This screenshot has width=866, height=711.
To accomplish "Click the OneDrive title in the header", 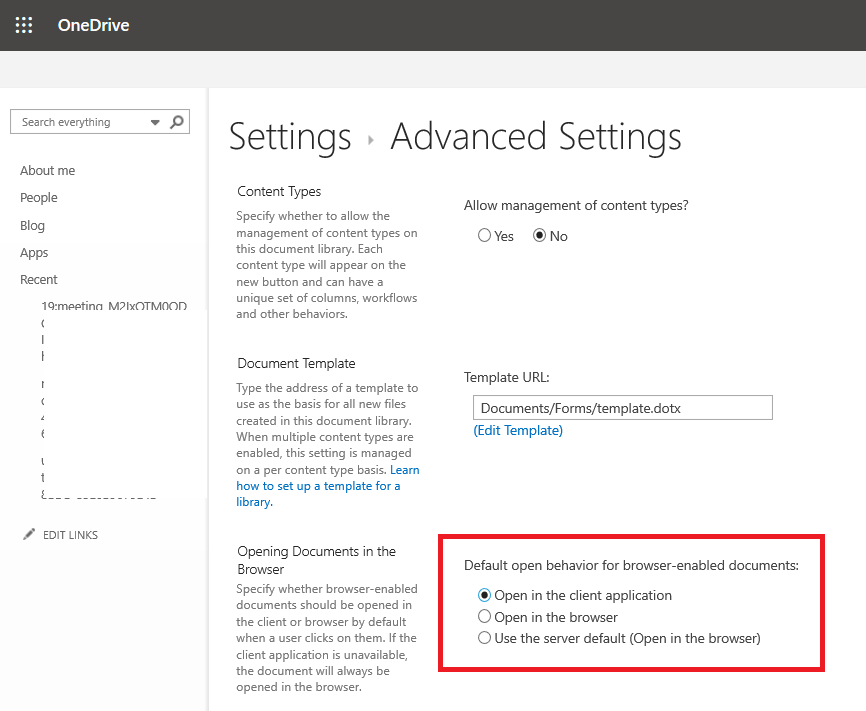I will click(x=93, y=25).
